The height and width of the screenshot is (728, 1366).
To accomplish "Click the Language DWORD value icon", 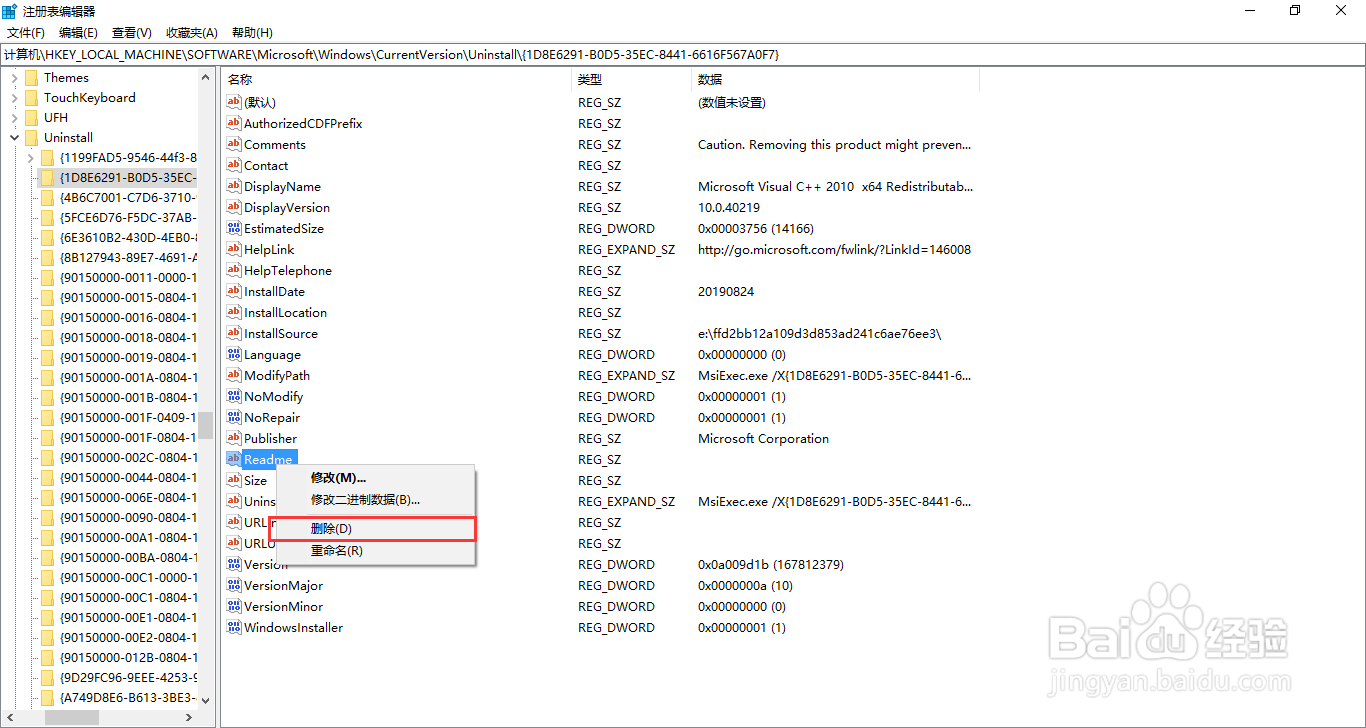I will point(234,354).
